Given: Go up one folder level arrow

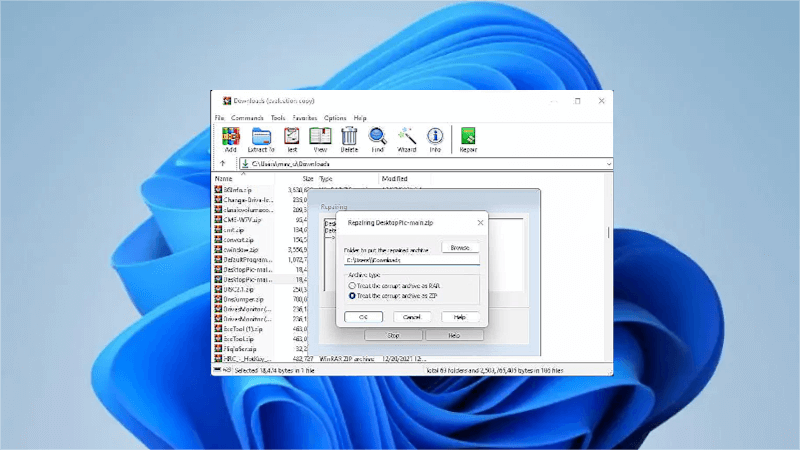Looking at the screenshot, I should coord(222,163).
